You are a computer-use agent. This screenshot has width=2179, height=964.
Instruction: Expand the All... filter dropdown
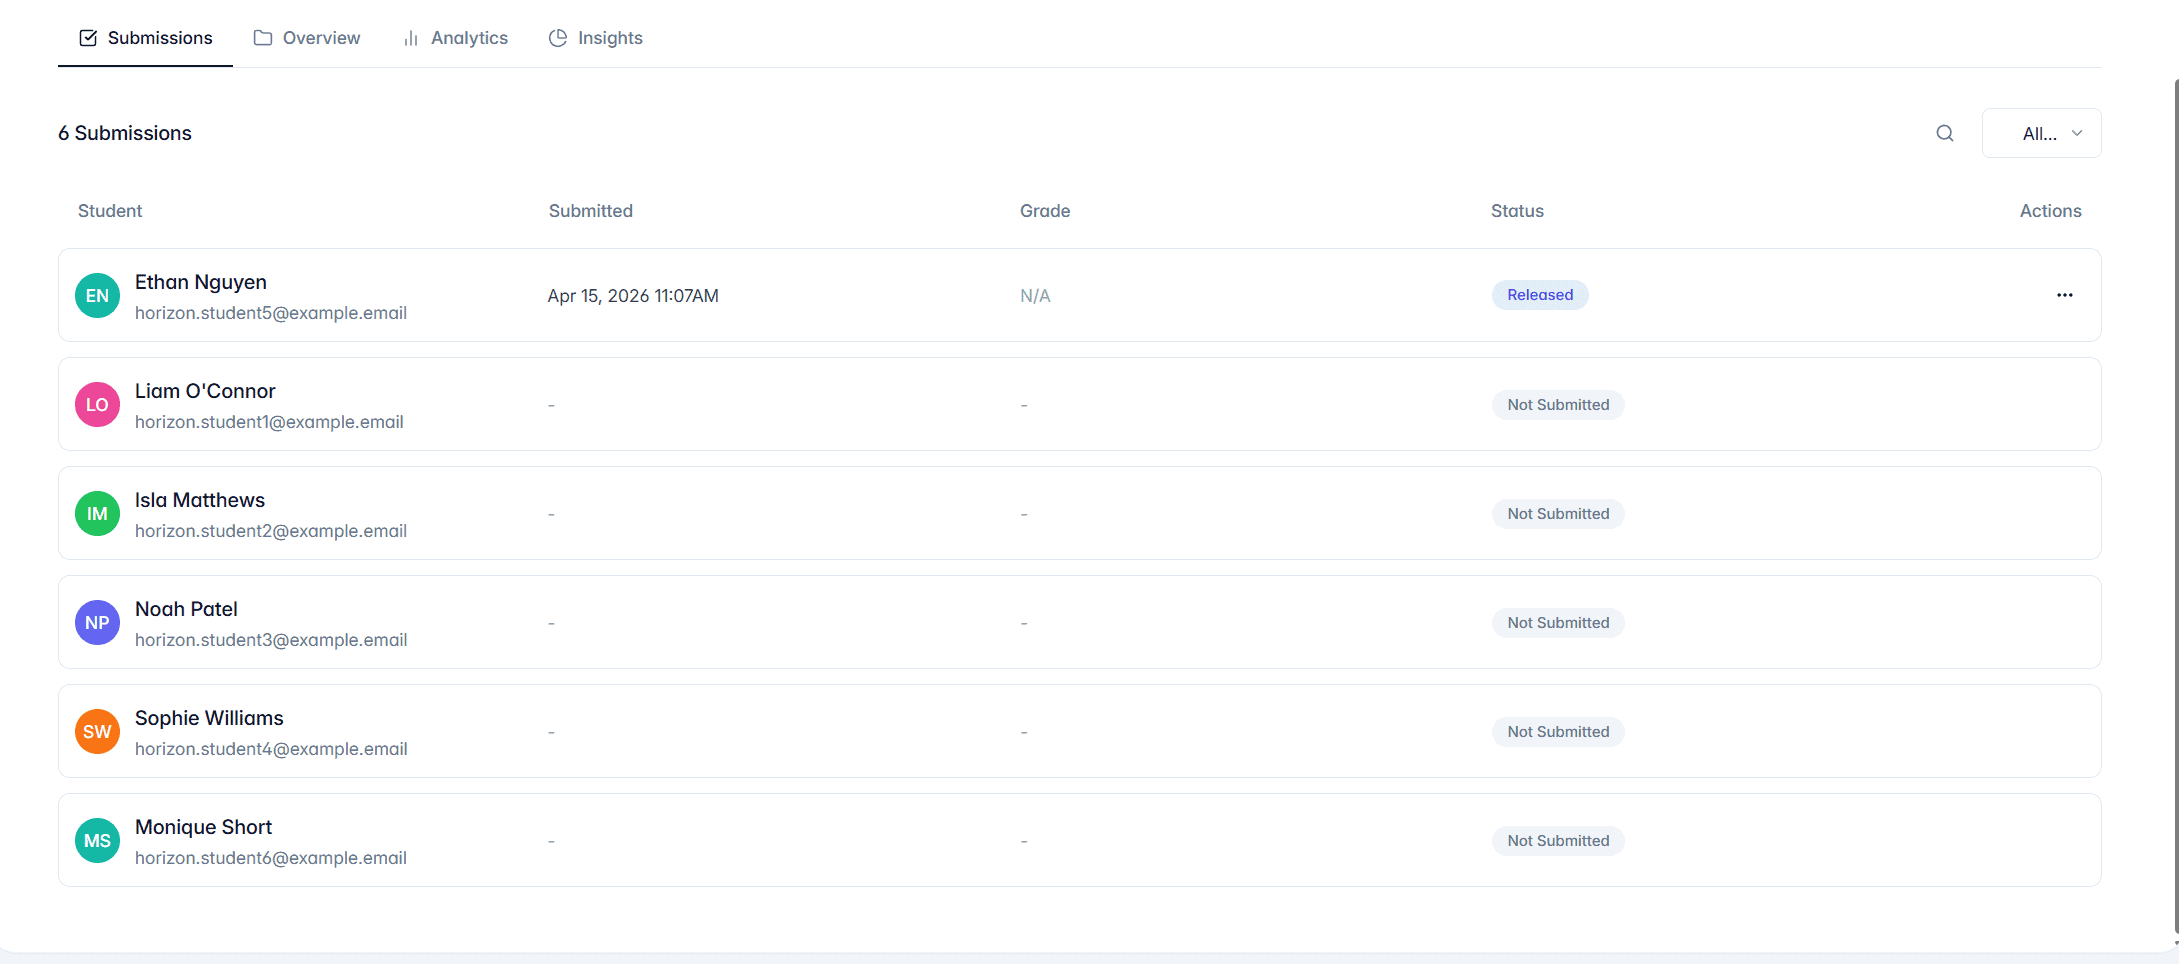point(2041,133)
